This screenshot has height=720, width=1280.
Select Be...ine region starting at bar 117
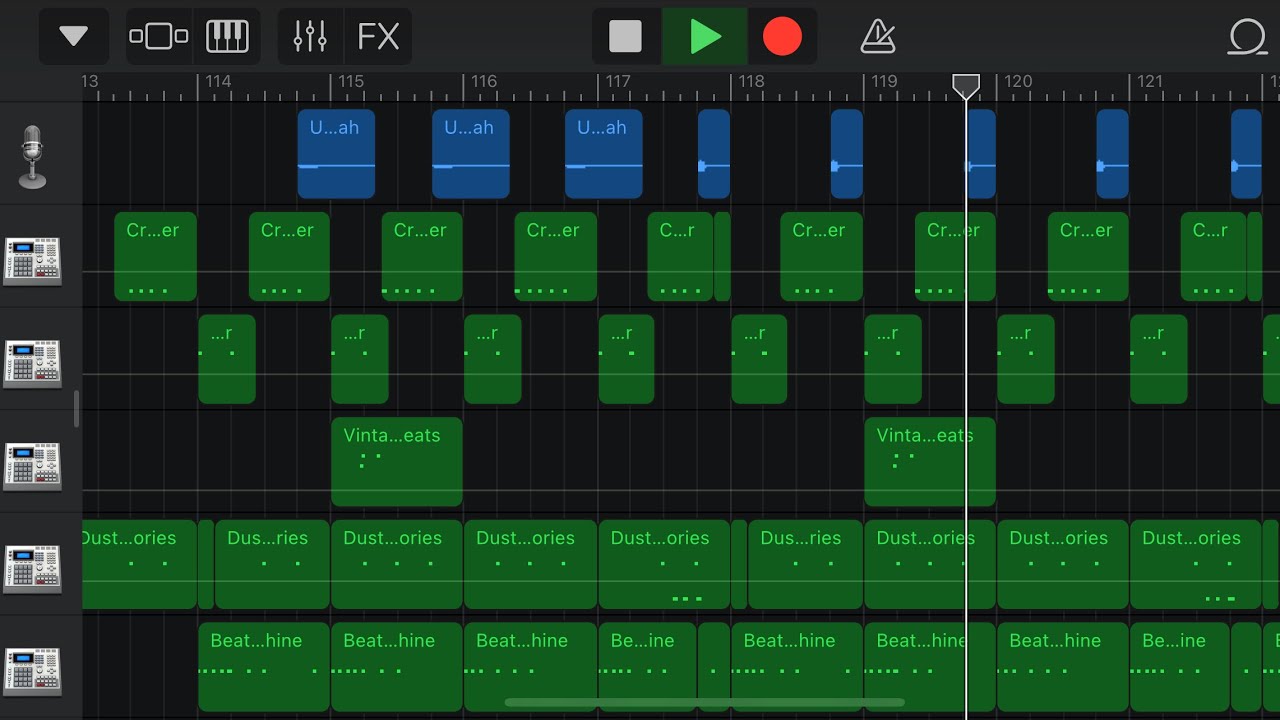(648, 667)
